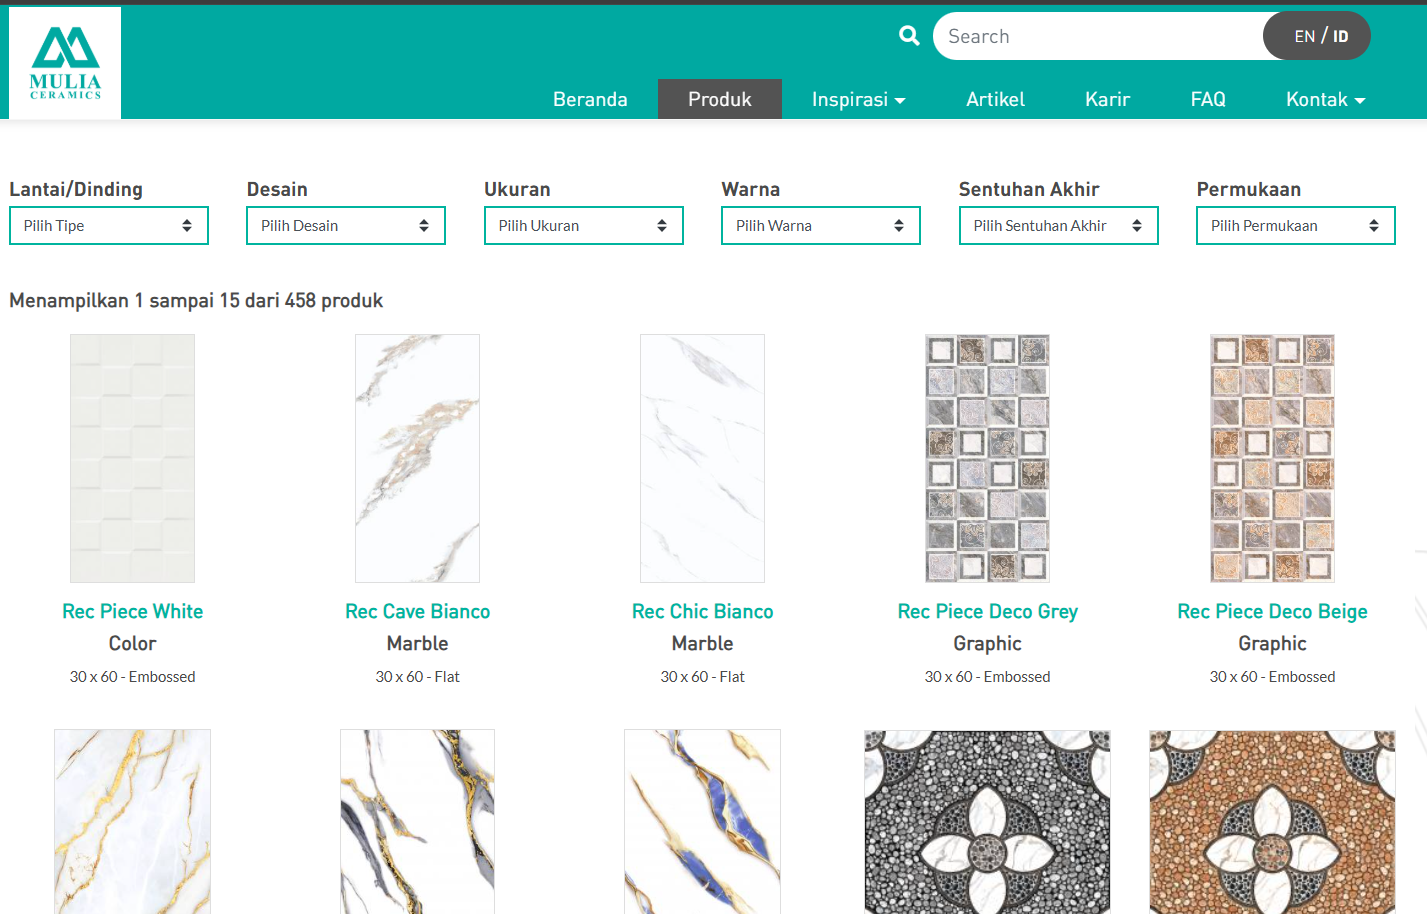The height and width of the screenshot is (914, 1427).
Task: Open the Pilih Desain dropdown
Action: click(x=345, y=225)
